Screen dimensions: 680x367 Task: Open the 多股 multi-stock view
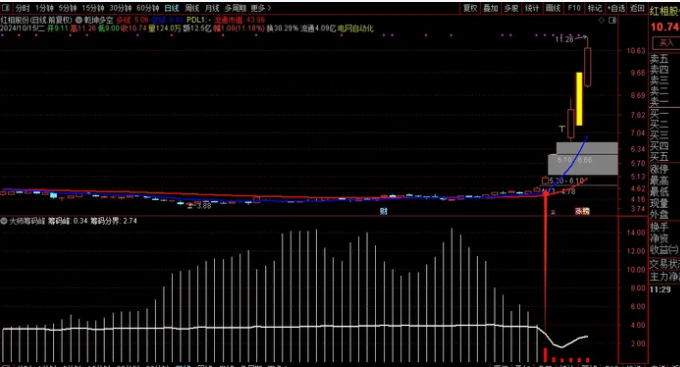511,8
